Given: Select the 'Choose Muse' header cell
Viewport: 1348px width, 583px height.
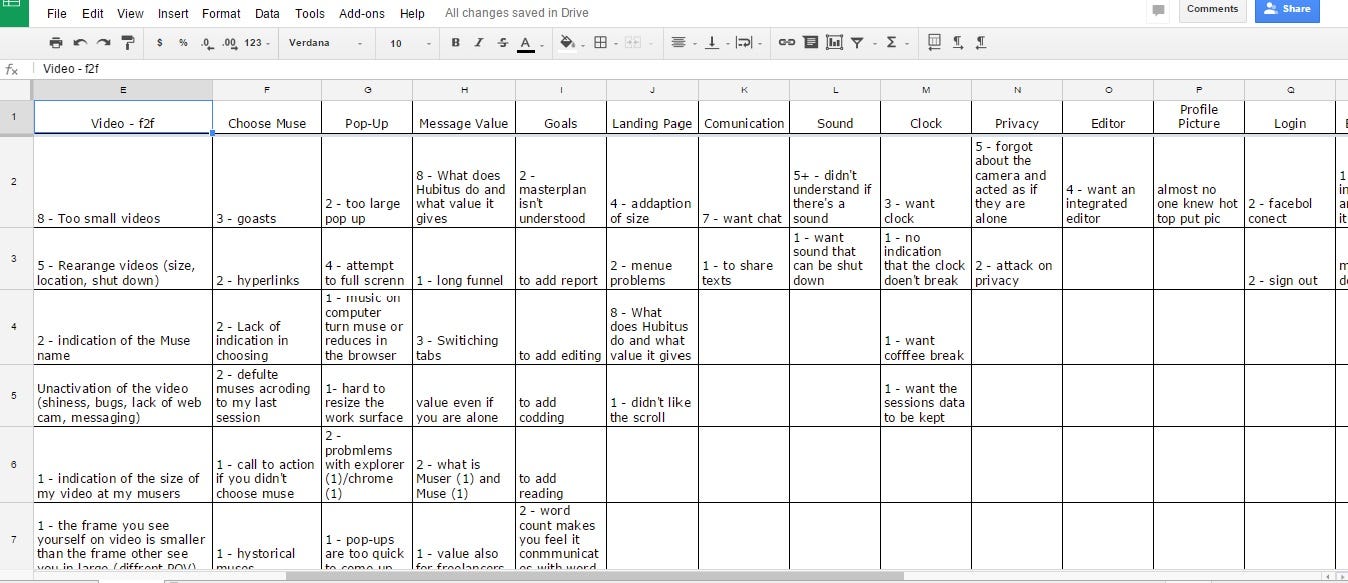Looking at the screenshot, I should (x=267, y=117).
